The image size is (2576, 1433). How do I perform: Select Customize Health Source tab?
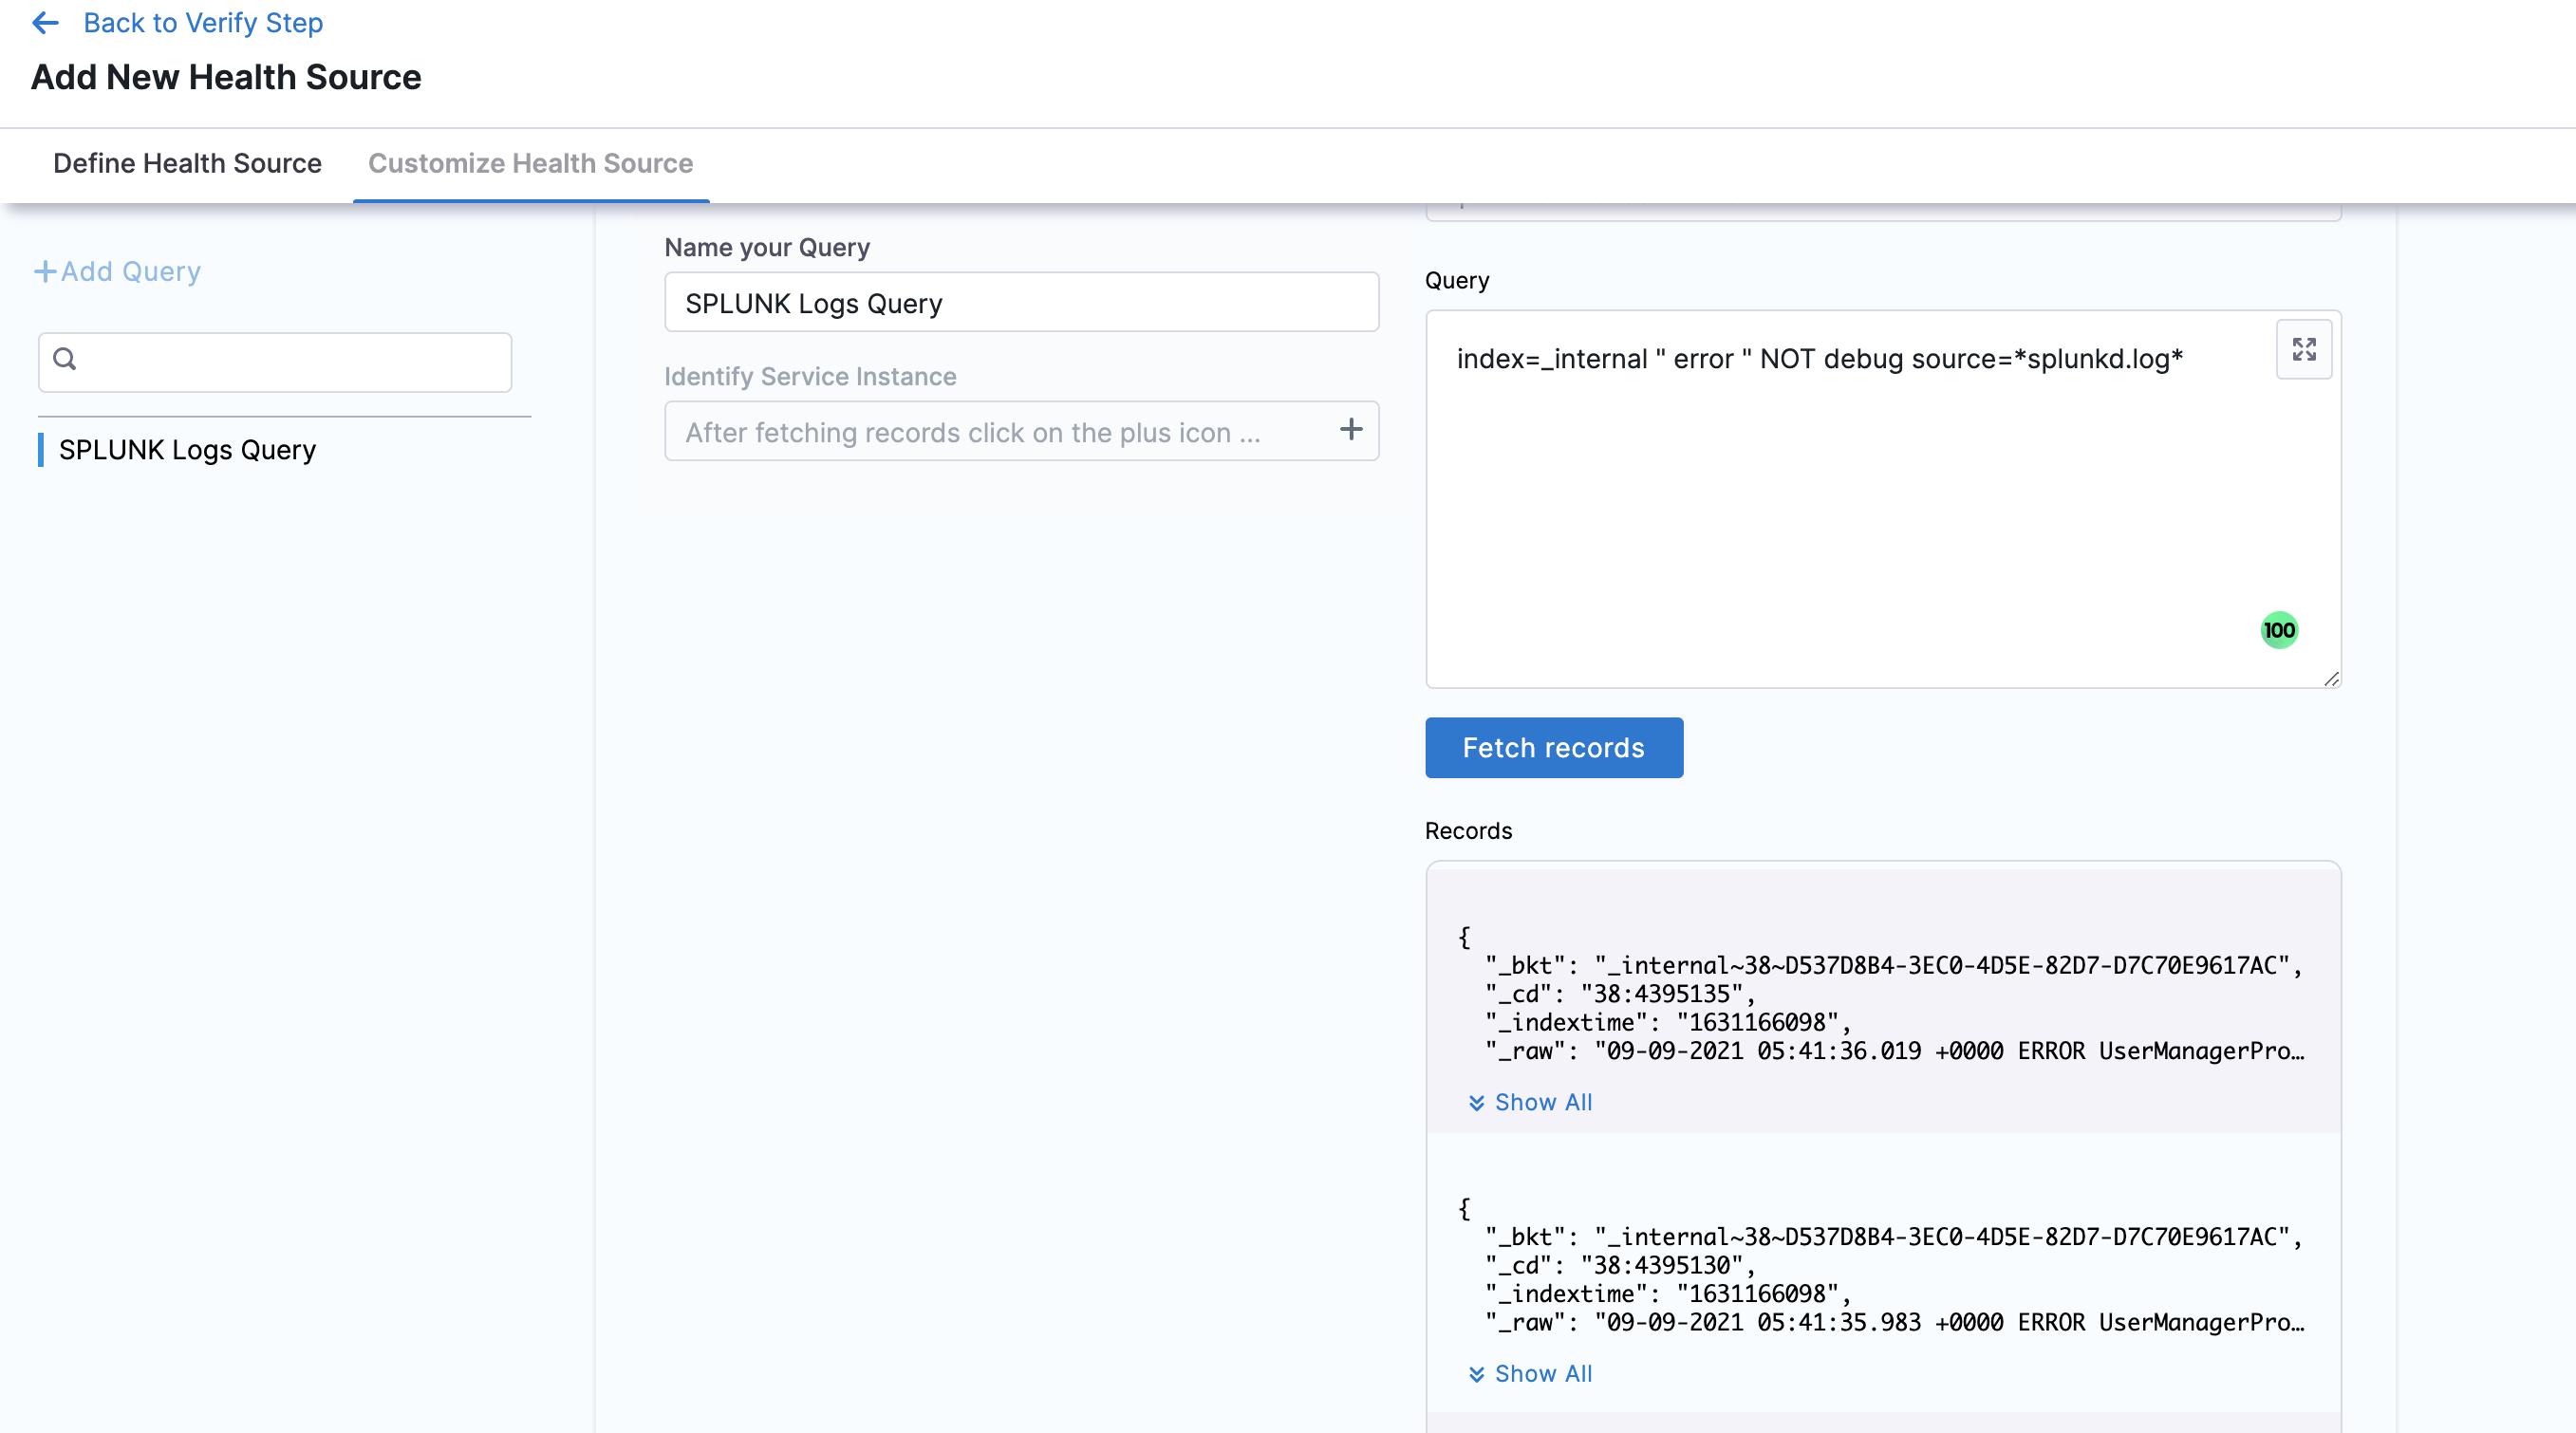click(530, 163)
